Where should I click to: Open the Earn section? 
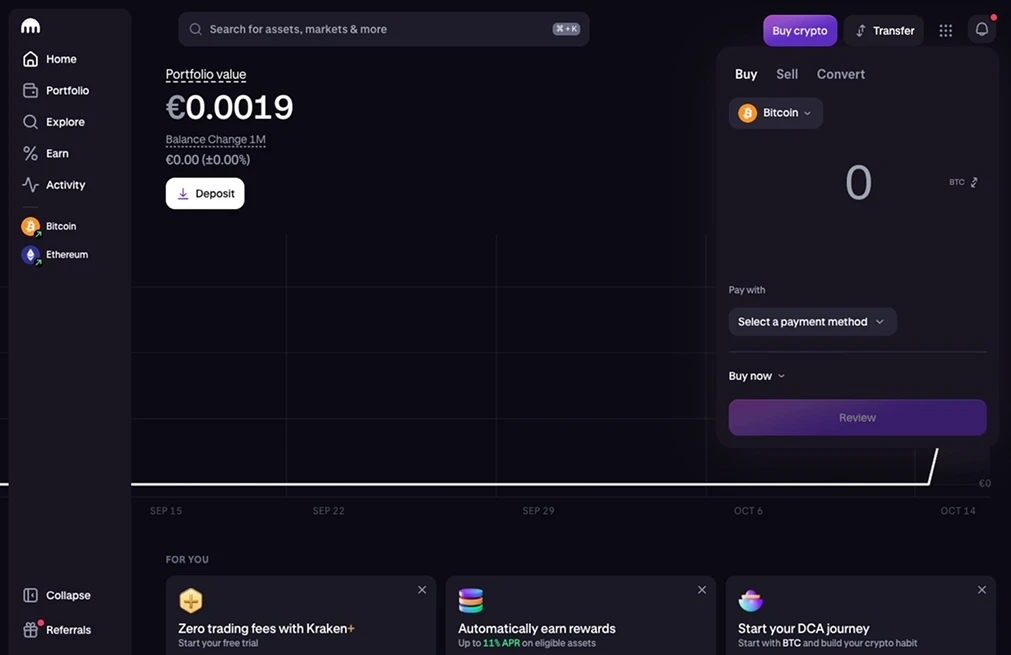click(46, 153)
